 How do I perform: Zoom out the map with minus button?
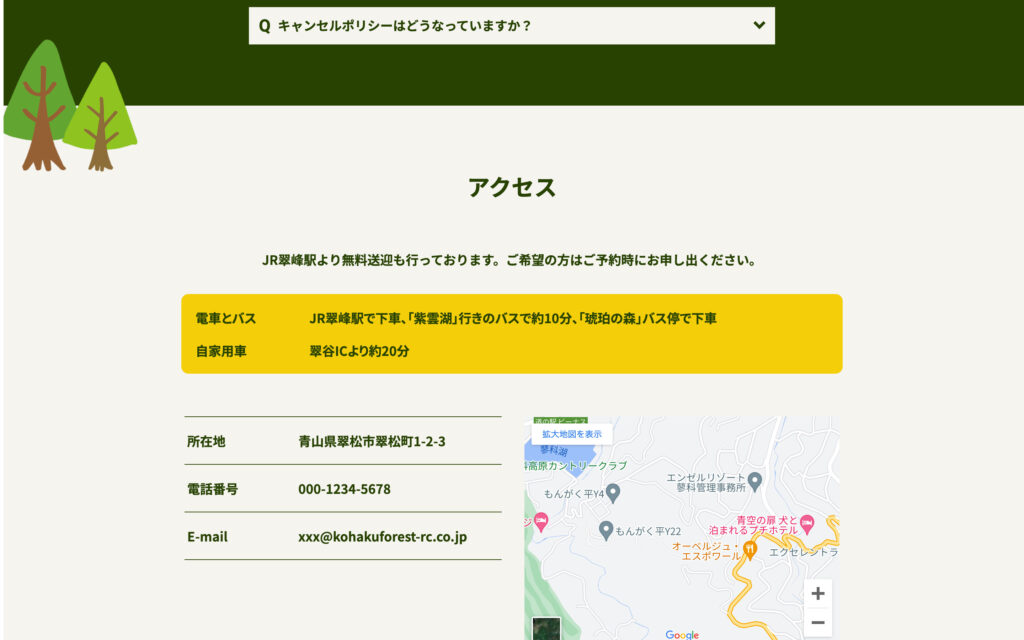[817, 623]
